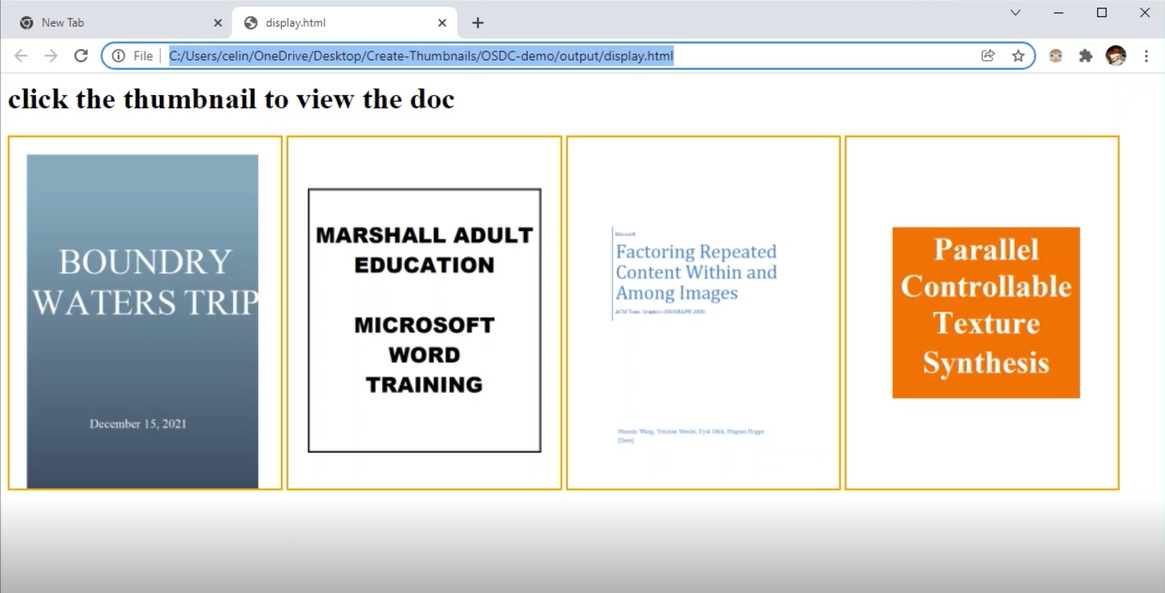Click the Parallel Controllable Texture Synthesis thumbnail

(981, 312)
